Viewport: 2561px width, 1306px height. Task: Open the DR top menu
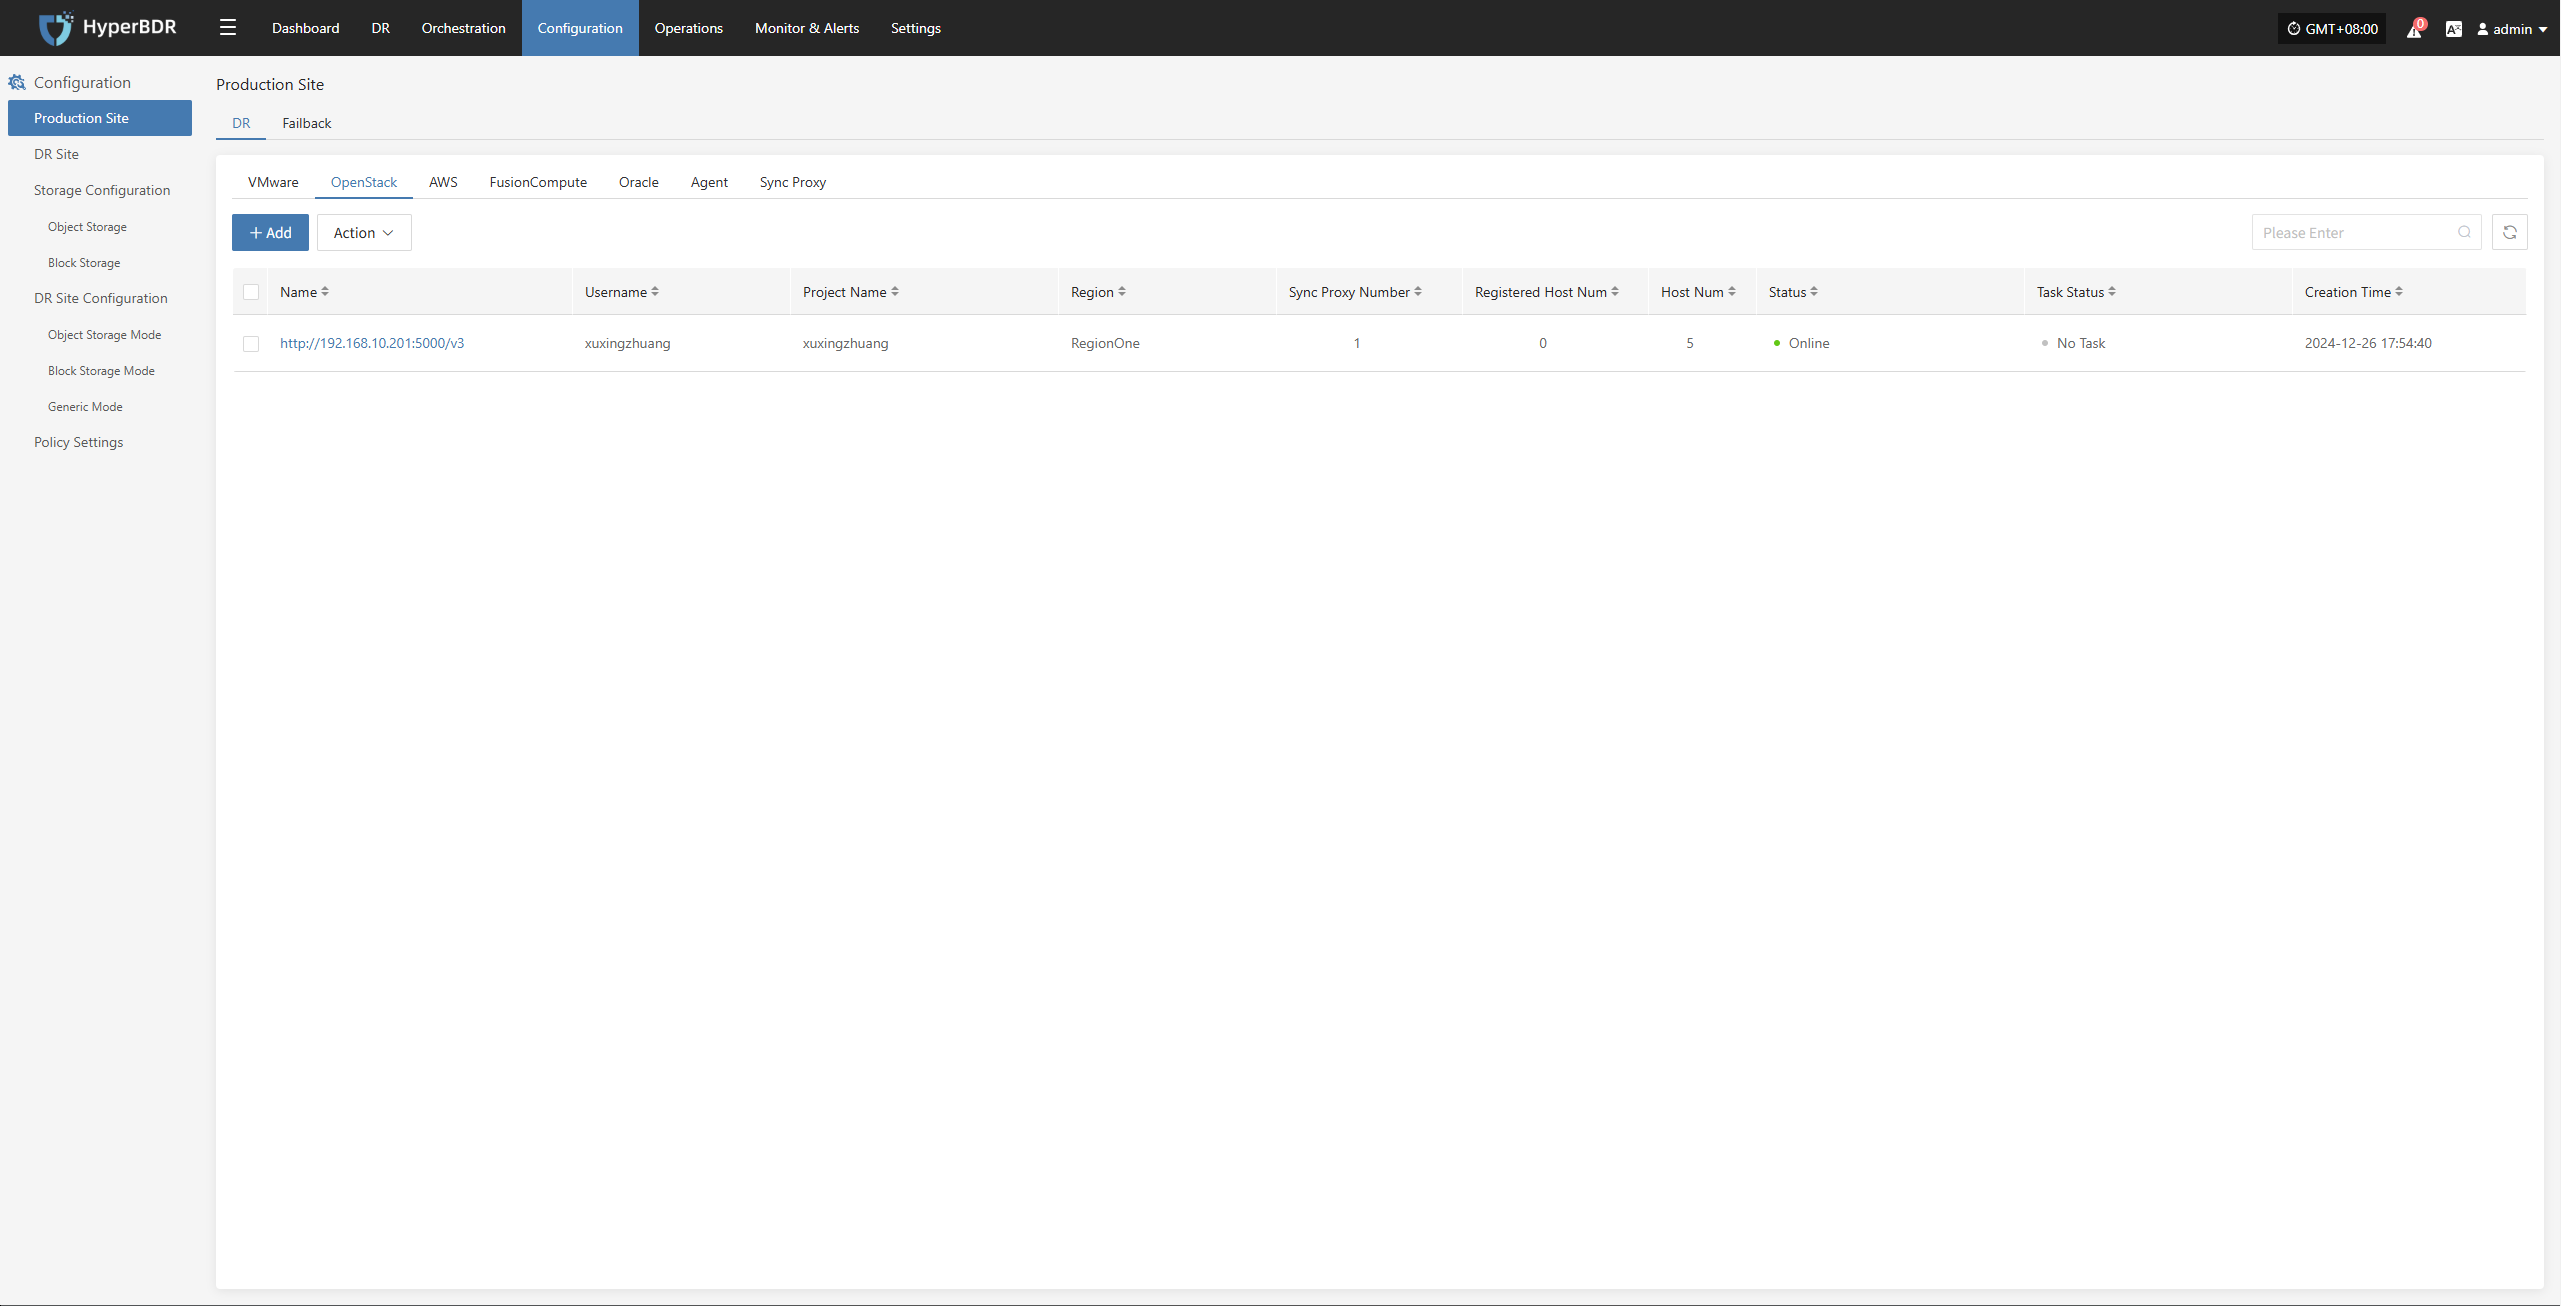[381, 28]
